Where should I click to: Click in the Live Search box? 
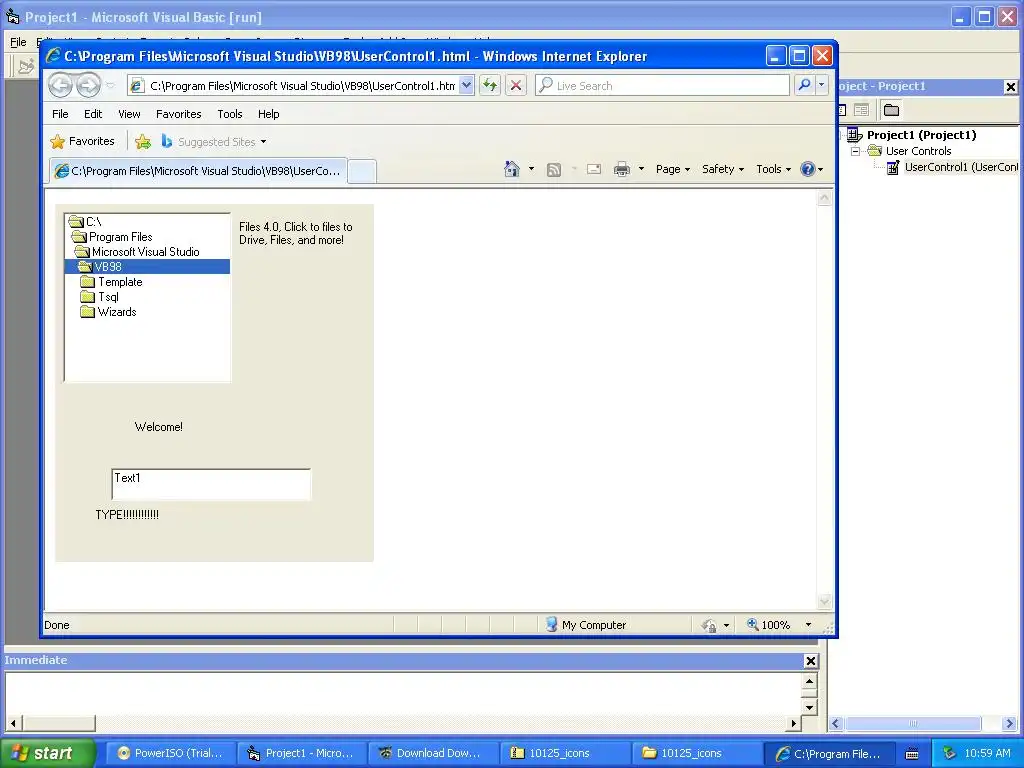pyautogui.click(x=662, y=86)
